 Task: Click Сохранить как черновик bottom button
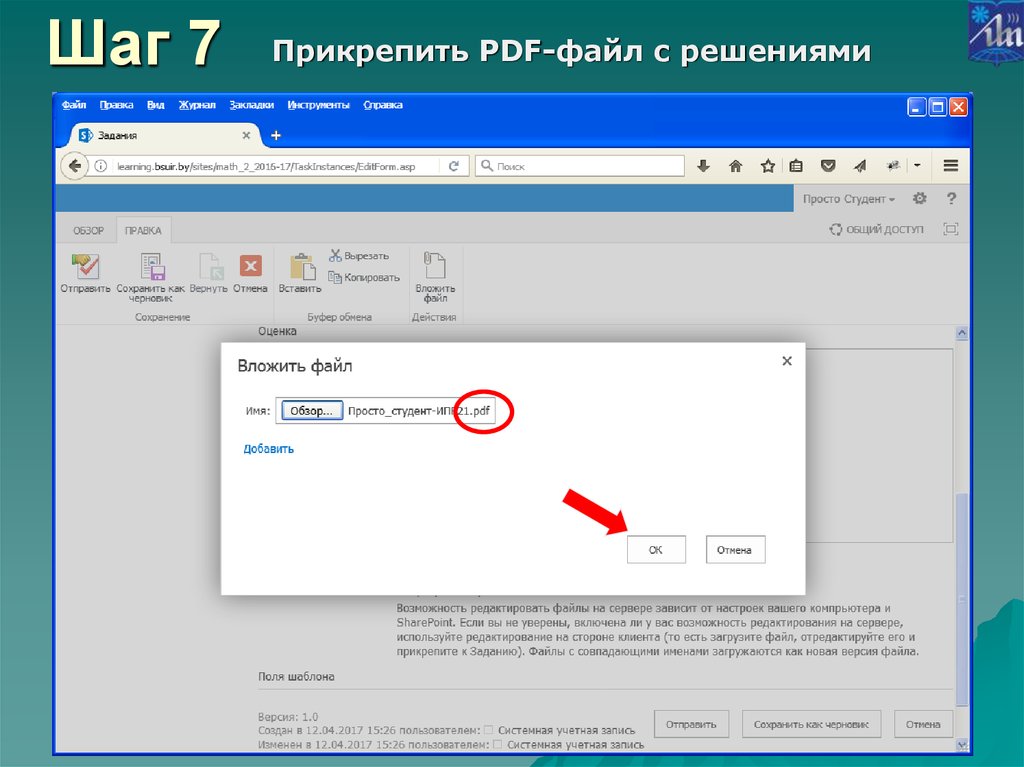click(811, 724)
